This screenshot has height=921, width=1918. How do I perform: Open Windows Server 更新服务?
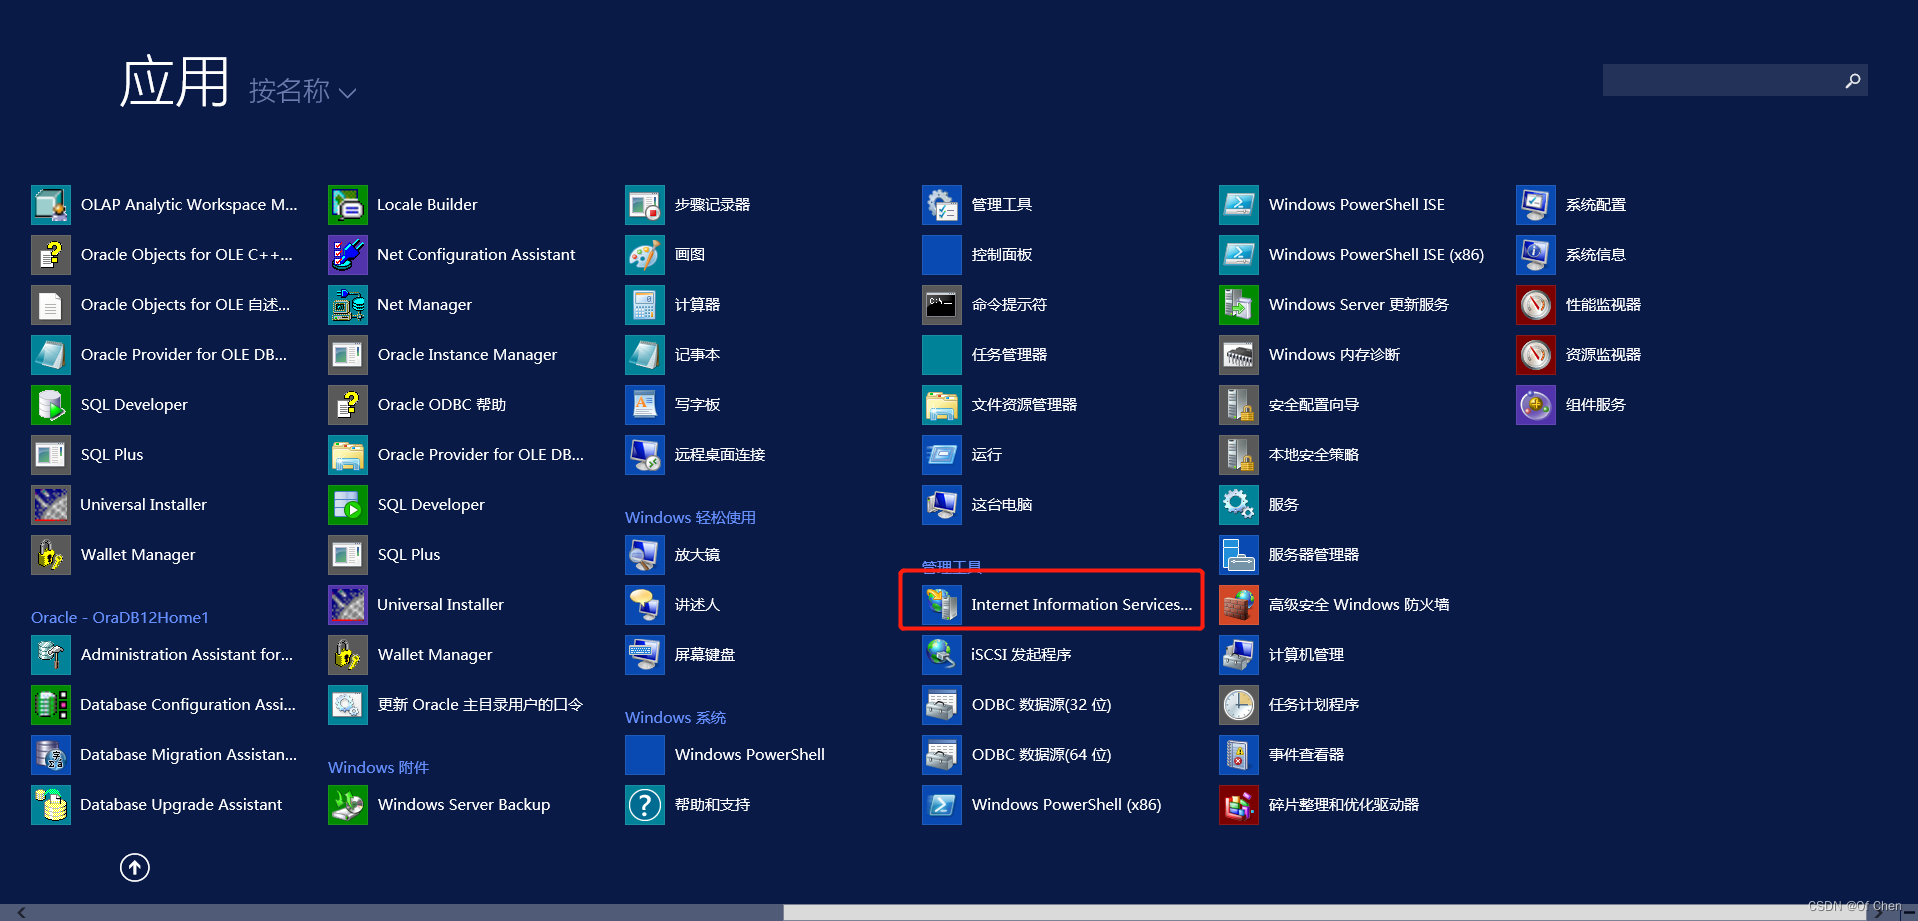click(x=1335, y=305)
